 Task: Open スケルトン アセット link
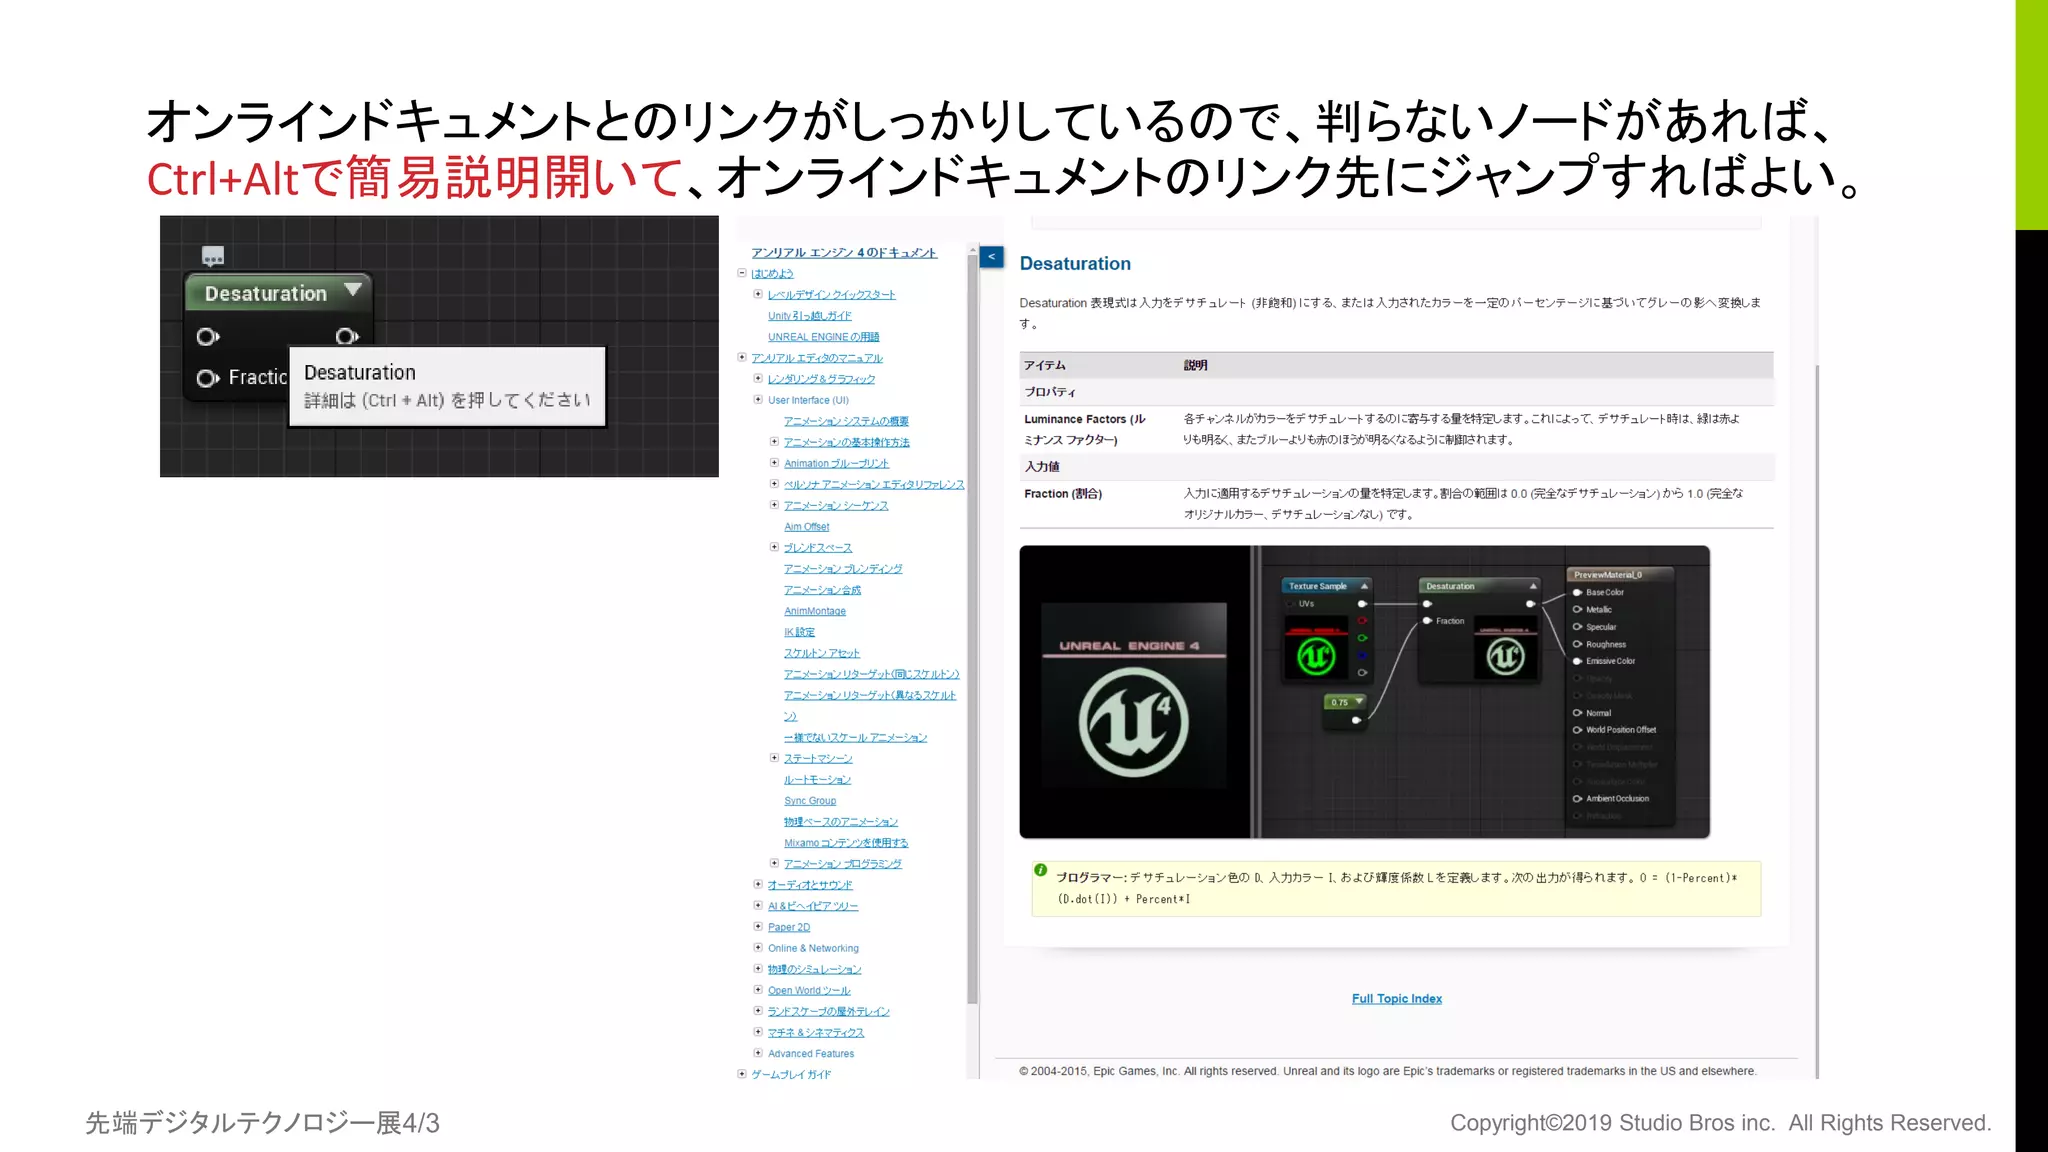(x=822, y=653)
